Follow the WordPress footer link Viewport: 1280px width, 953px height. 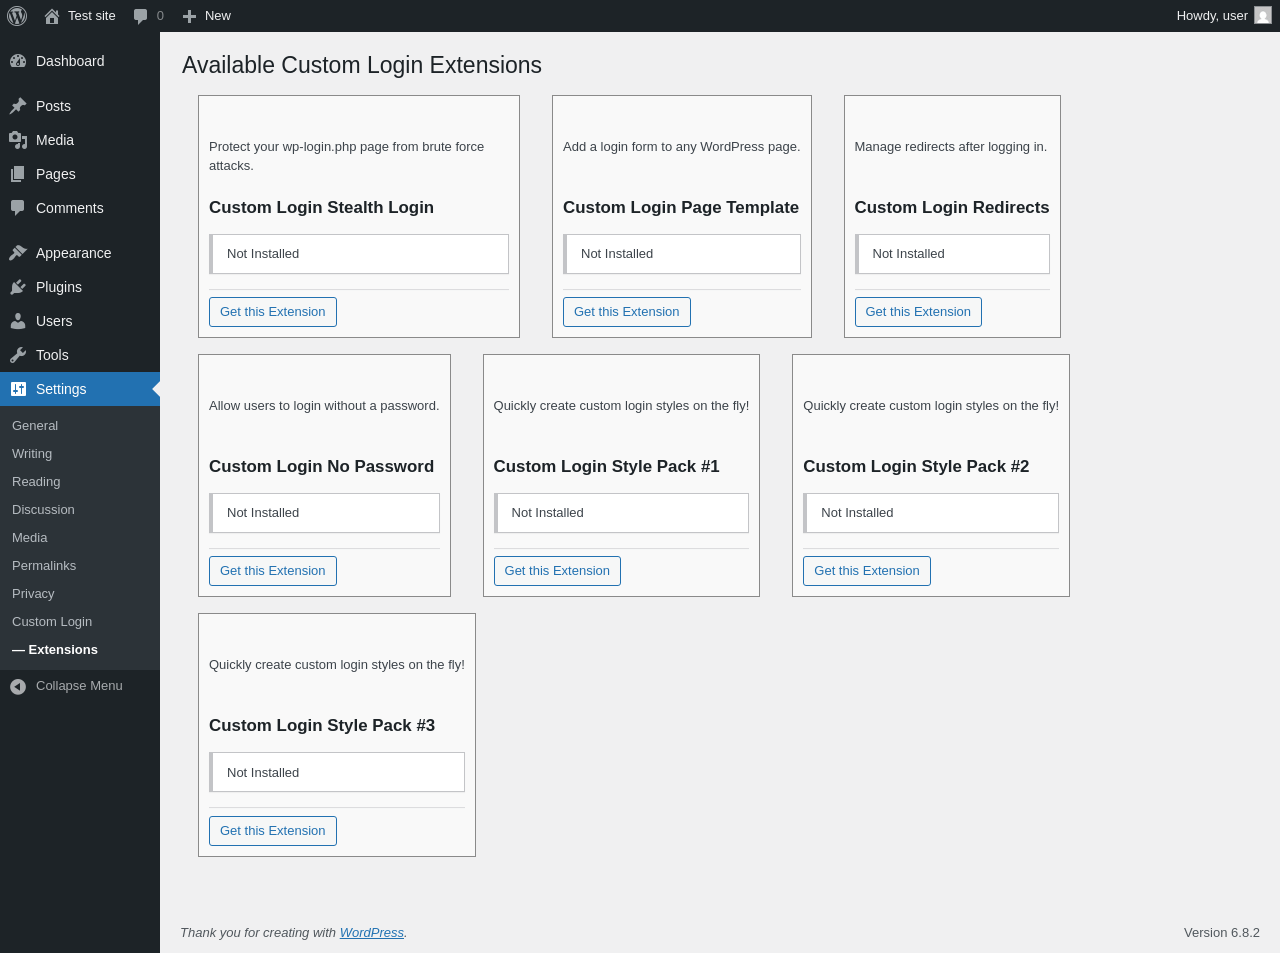point(372,933)
